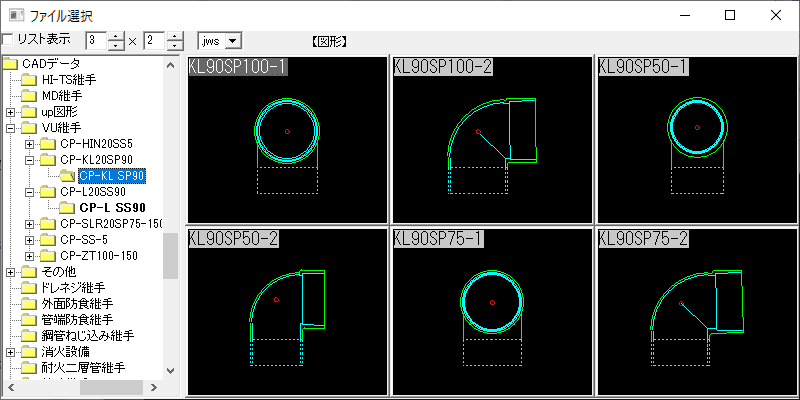800x400 pixels.
Task: Expand the CP-HIN20SS5 folder node
Action: (x=29, y=144)
